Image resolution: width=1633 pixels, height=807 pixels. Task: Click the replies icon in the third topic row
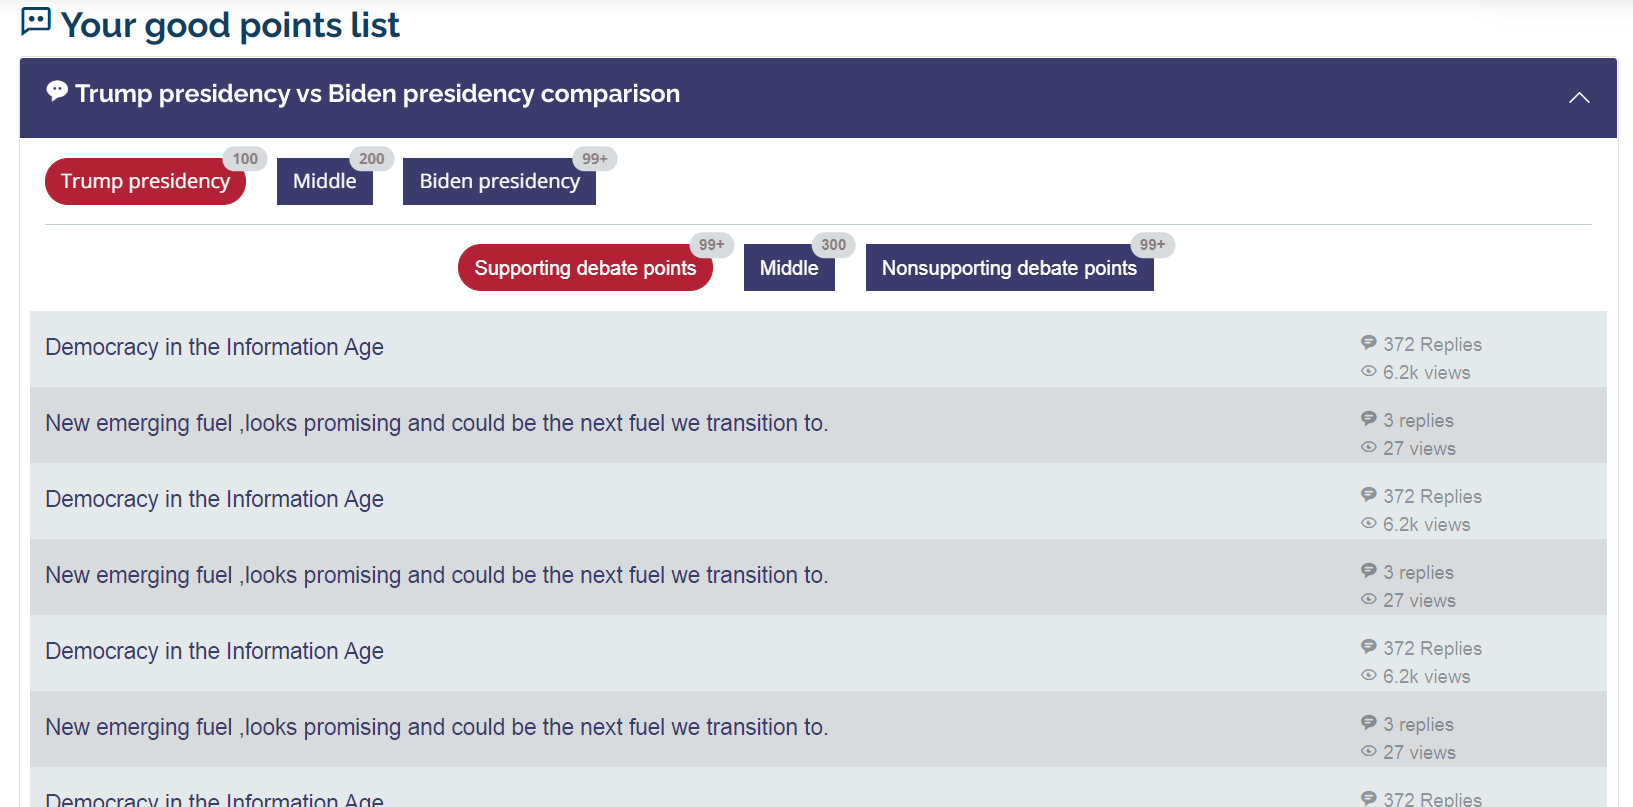[1369, 495]
